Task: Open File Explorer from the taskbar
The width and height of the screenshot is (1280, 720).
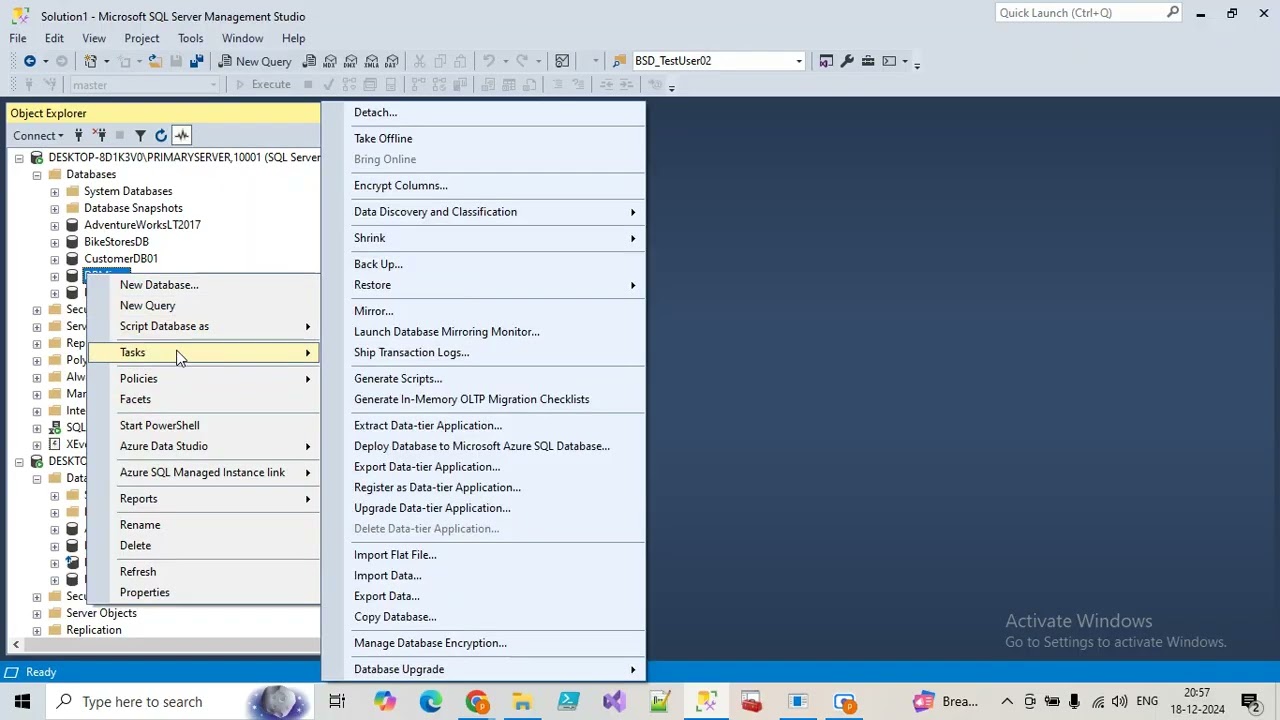Action: coord(522,701)
